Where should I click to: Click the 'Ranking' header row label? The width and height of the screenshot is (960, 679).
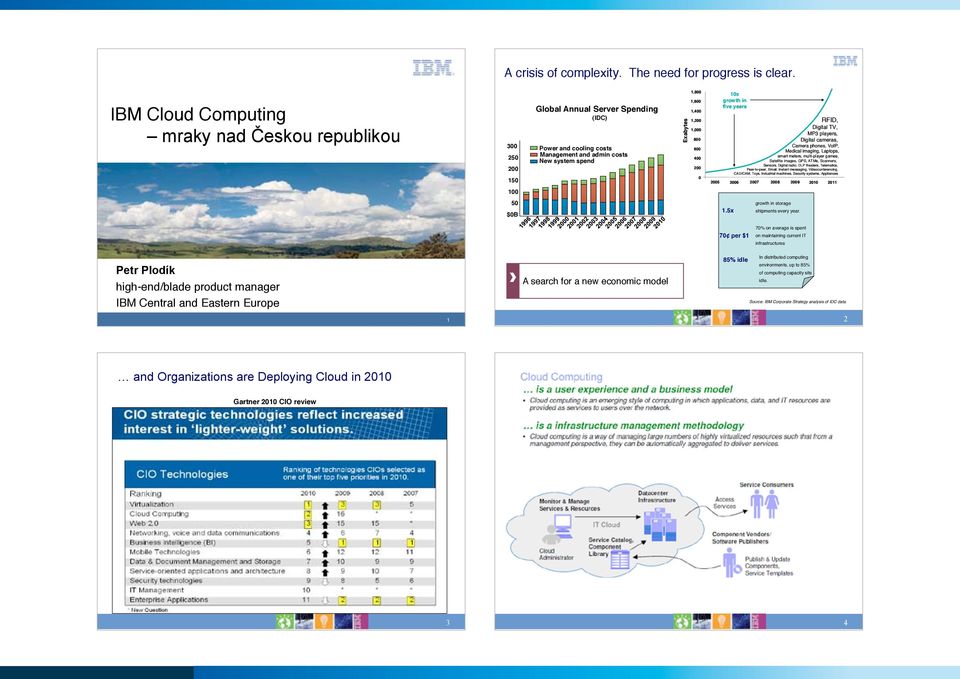point(146,493)
